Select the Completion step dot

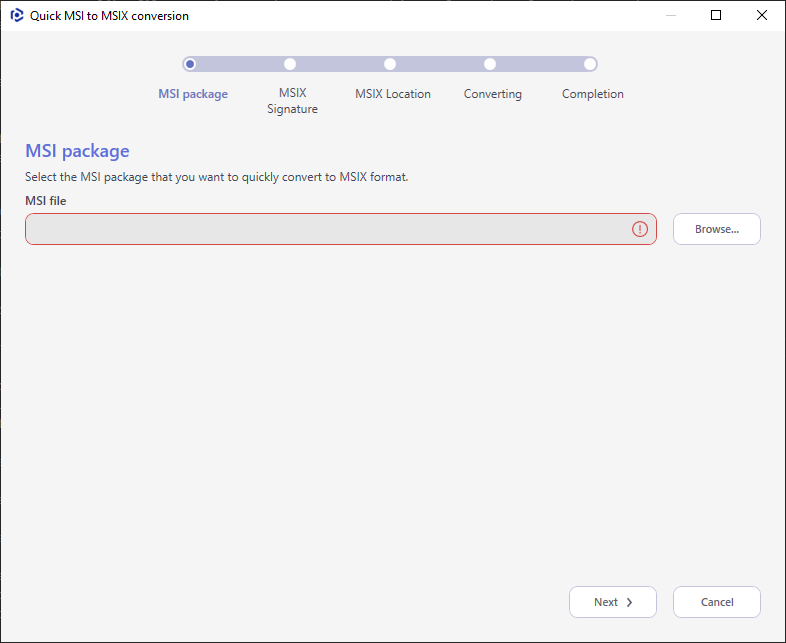[590, 64]
